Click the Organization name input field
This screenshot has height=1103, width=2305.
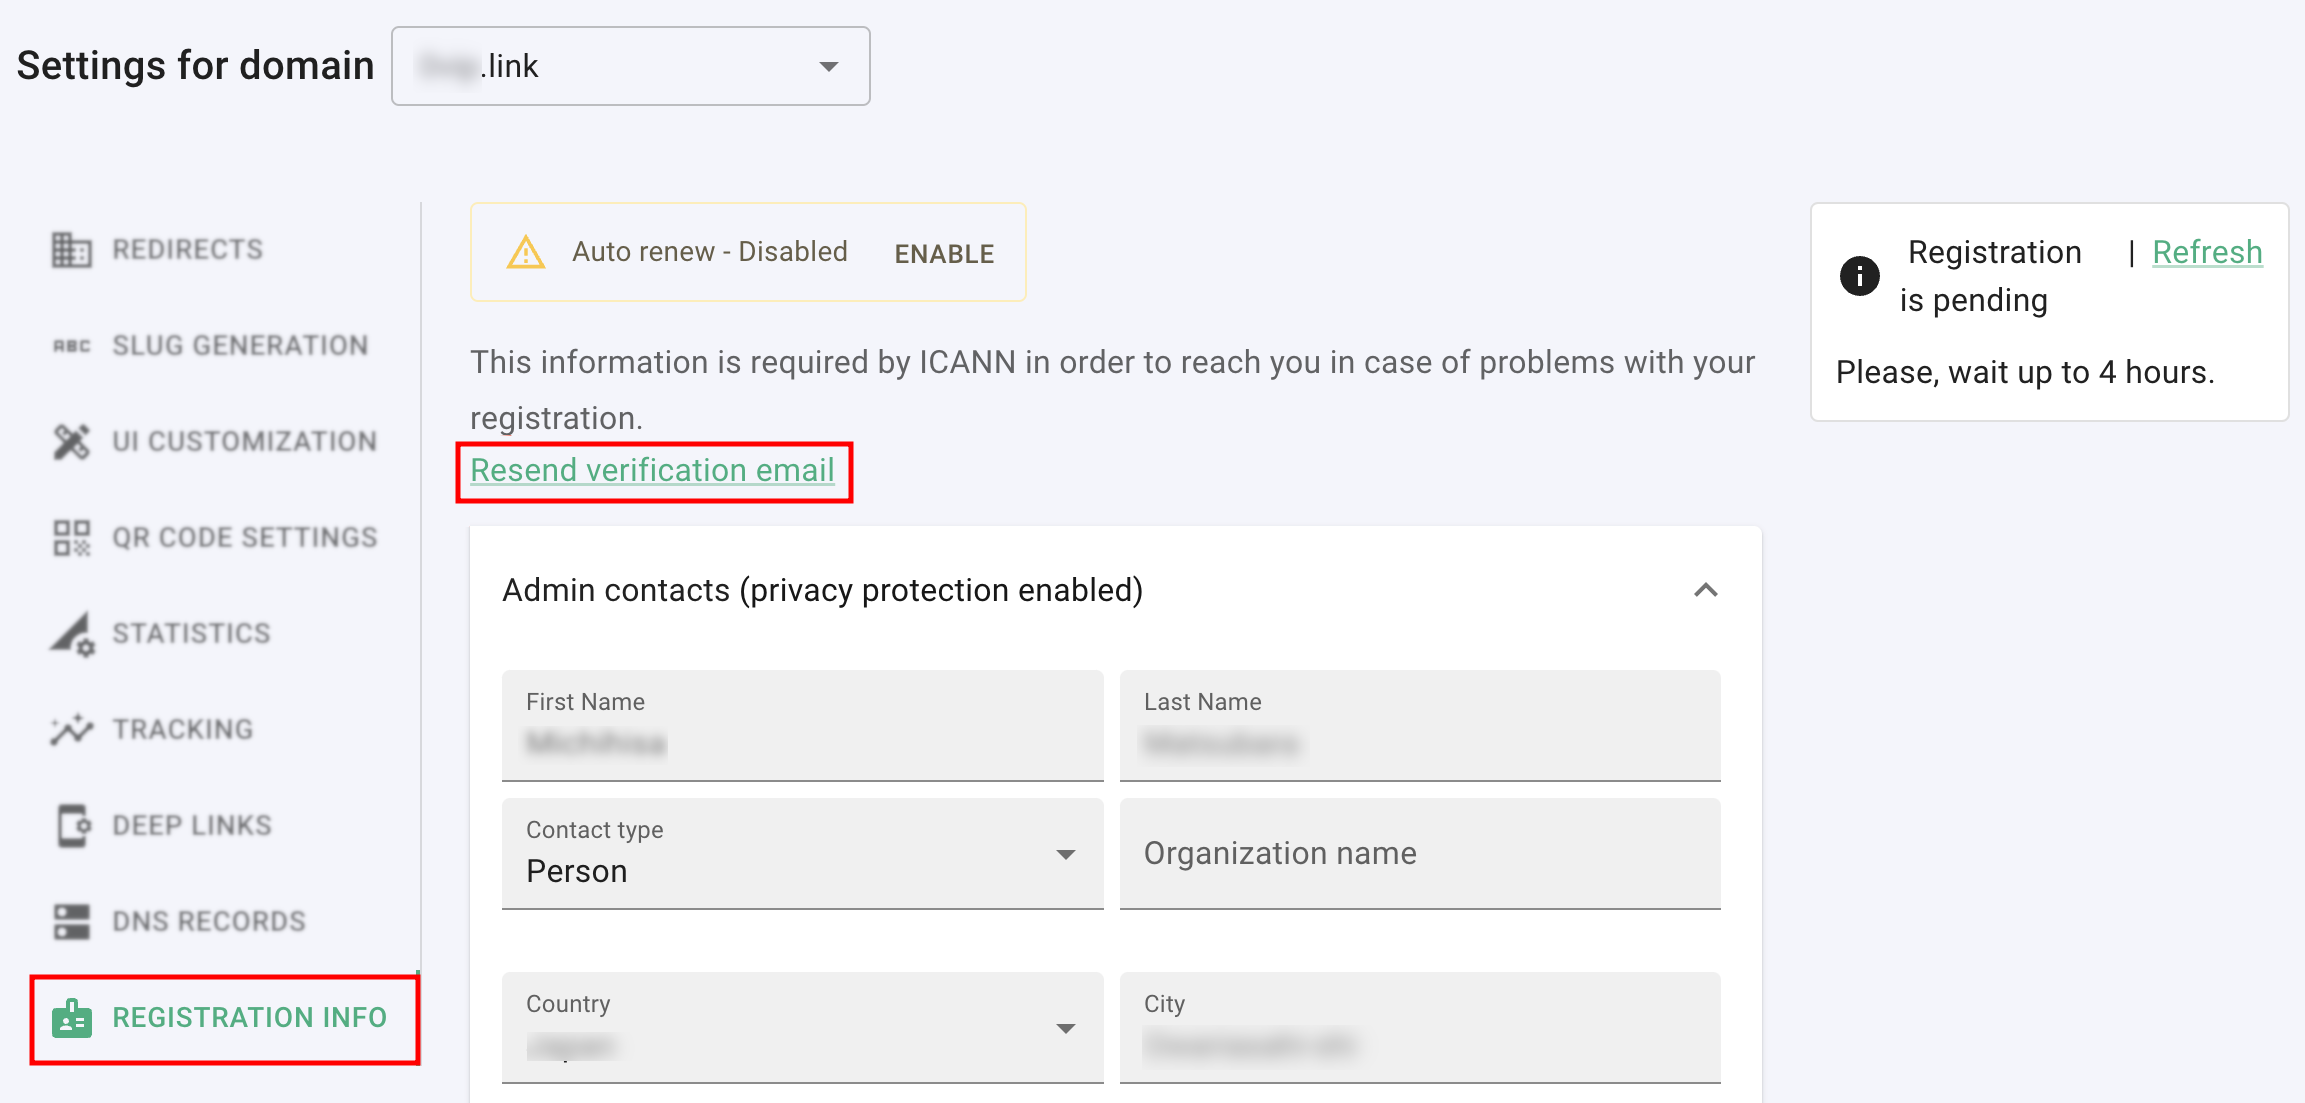(x=1419, y=854)
